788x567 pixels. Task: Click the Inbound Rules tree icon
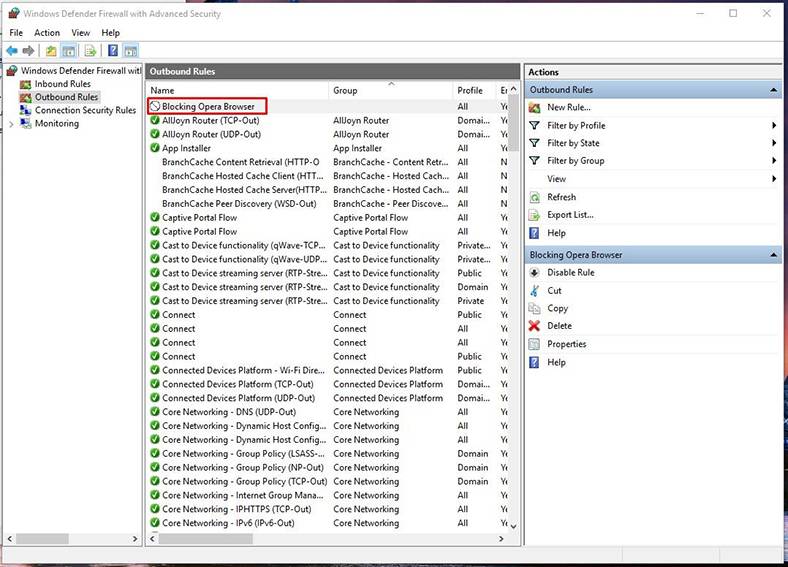(26, 84)
